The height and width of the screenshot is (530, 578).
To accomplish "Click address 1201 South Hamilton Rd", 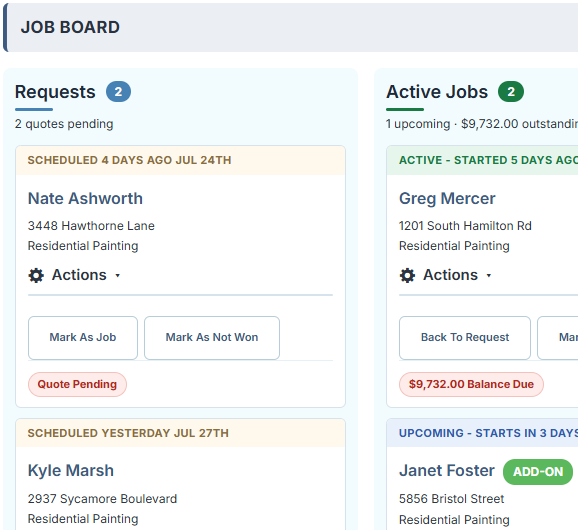I will (x=465, y=226).
